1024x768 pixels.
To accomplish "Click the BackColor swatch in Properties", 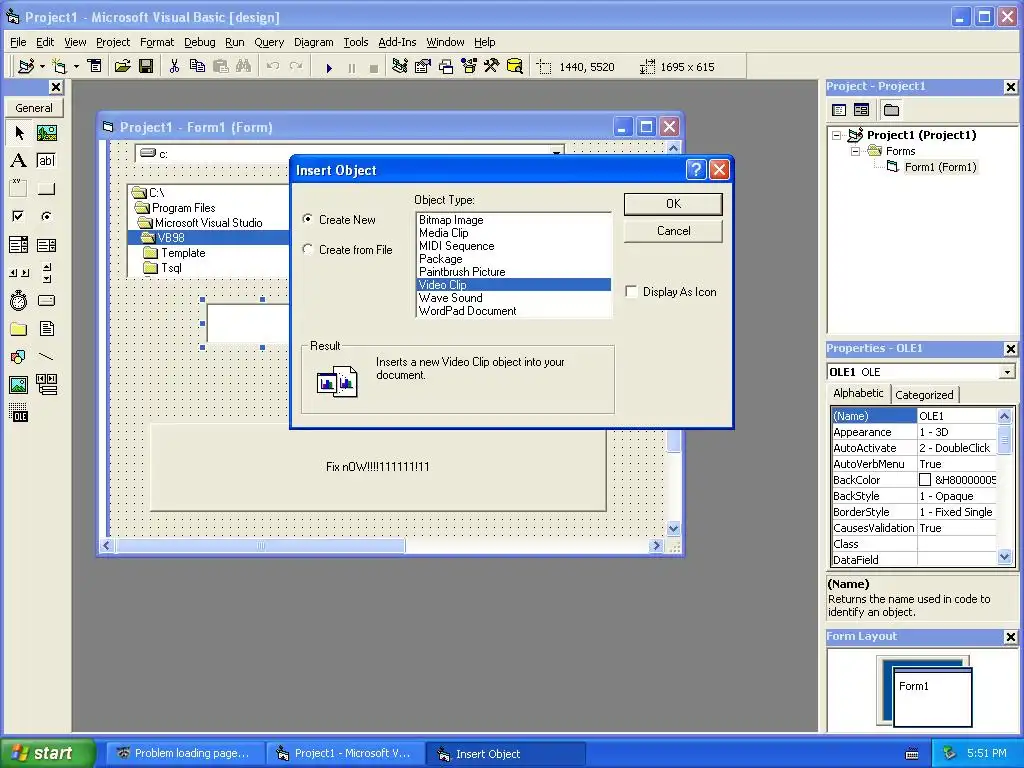I will coord(925,480).
